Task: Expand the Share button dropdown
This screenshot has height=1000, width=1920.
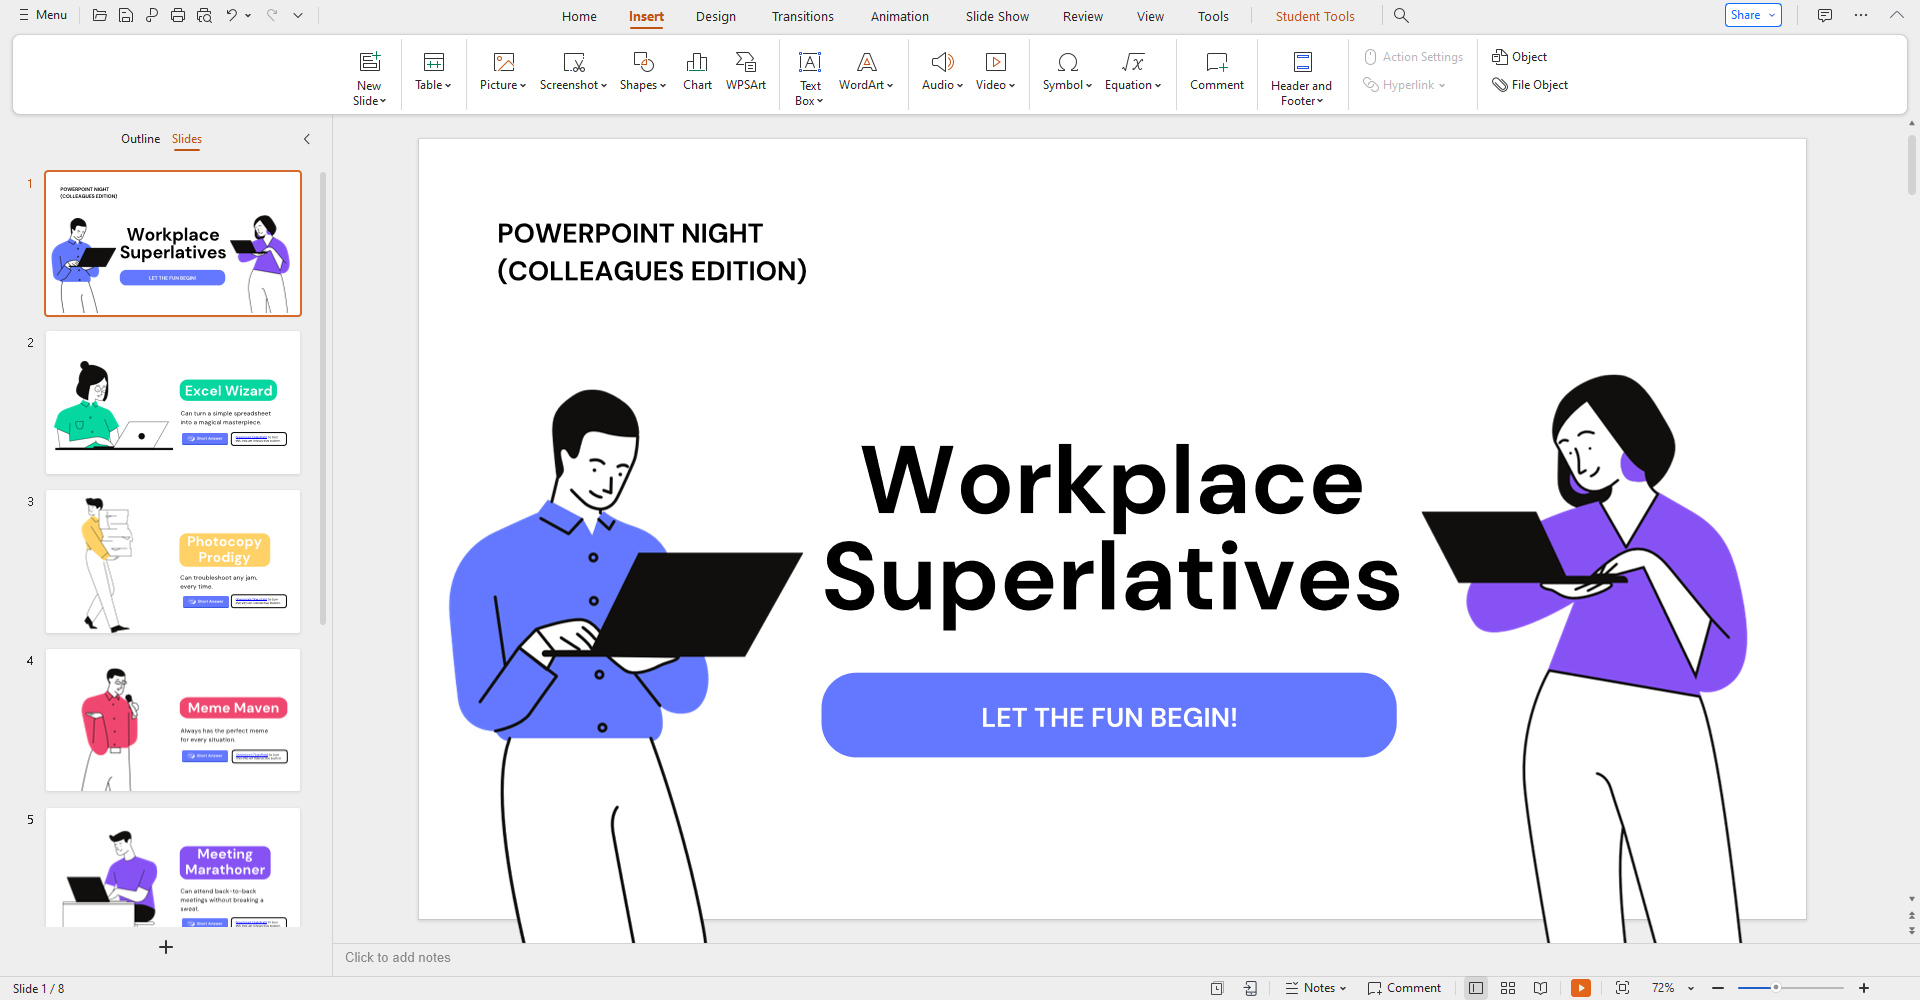Action: [1772, 16]
